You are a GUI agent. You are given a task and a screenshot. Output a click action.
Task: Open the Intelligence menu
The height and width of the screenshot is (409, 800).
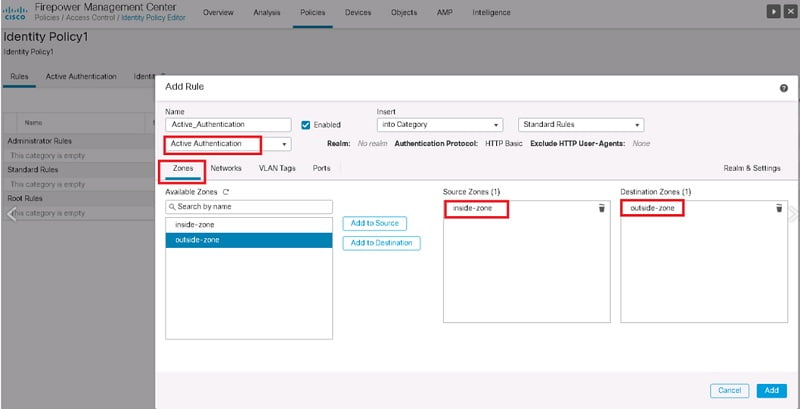[491, 13]
